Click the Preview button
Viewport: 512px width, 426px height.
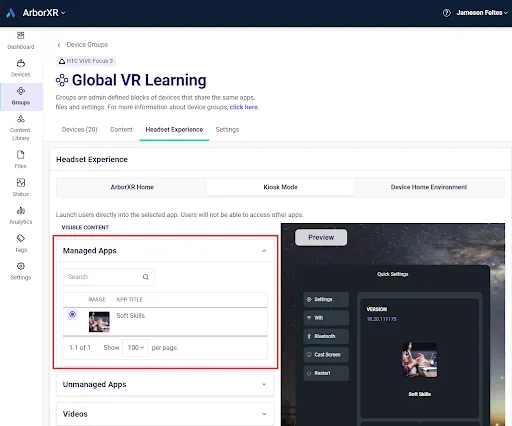click(321, 237)
